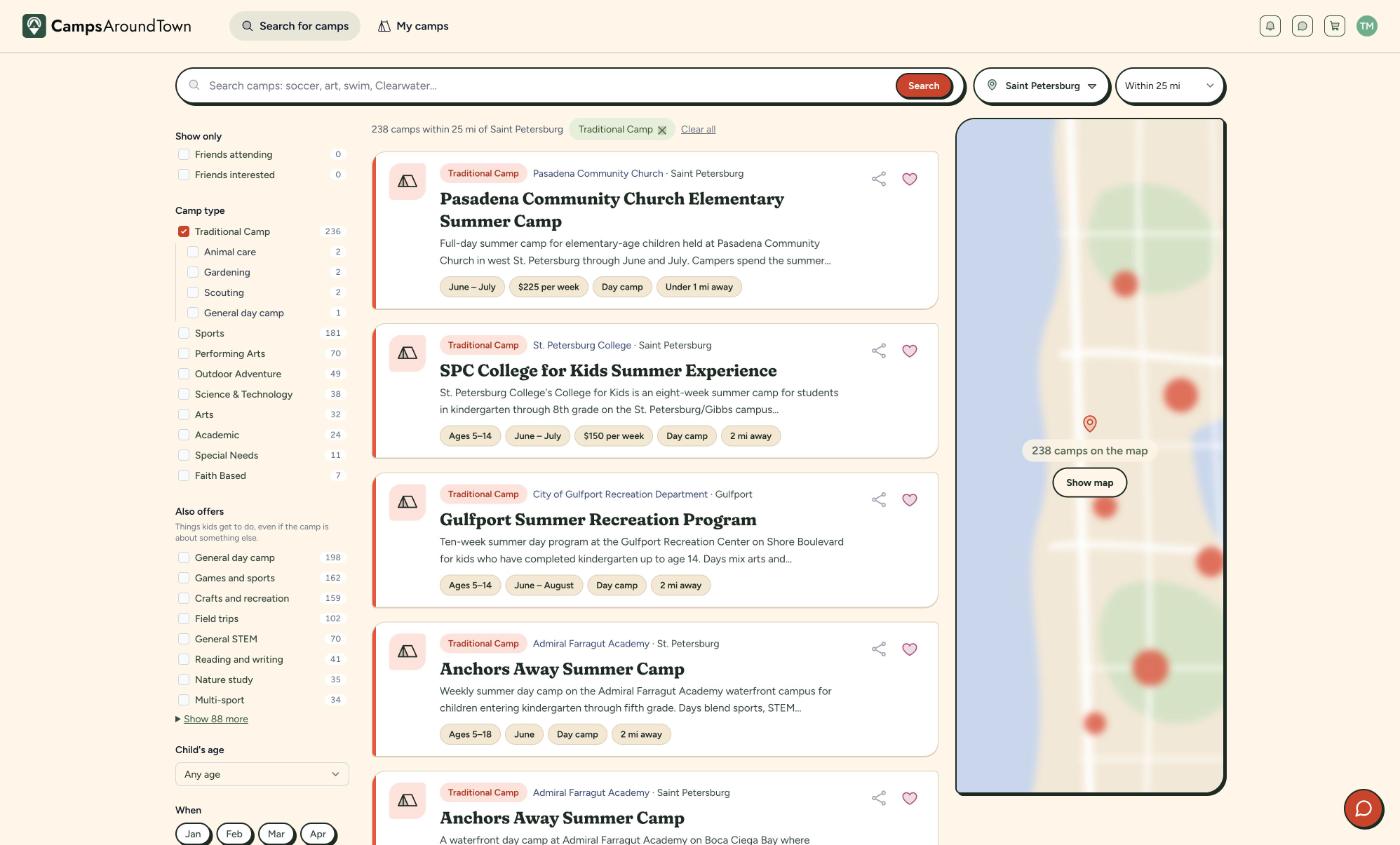This screenshot has height=845, width=1400.
Task: Click the Show map button
Action: (x=1090, y=483)
